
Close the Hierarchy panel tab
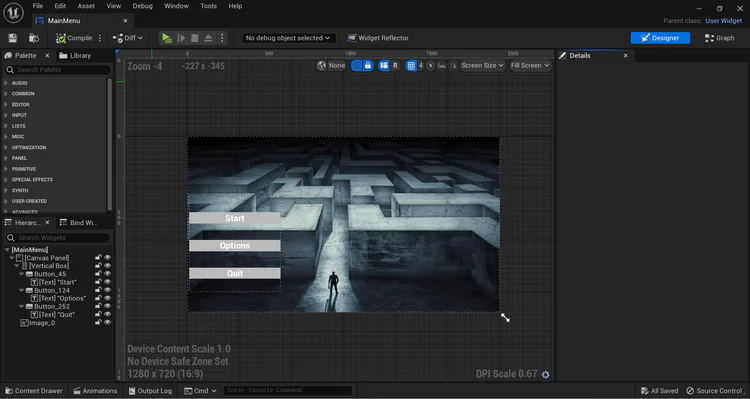(47, 223)
